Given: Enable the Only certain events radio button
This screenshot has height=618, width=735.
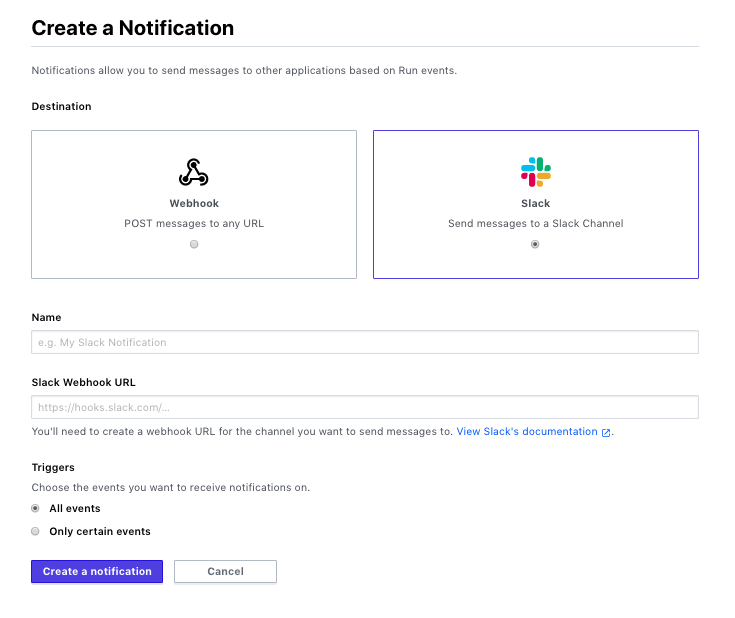Looking at the screenshot, I should pyautogui.click(x=36, y=532).
